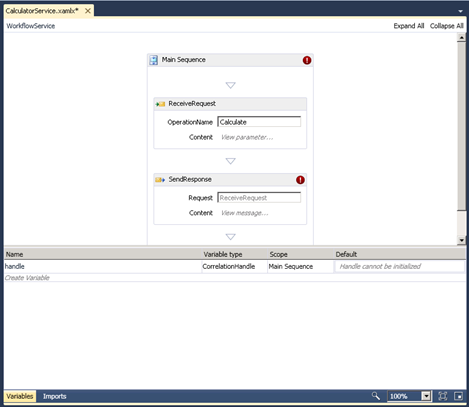Click the fit to screen icon

tap(443, 396)
